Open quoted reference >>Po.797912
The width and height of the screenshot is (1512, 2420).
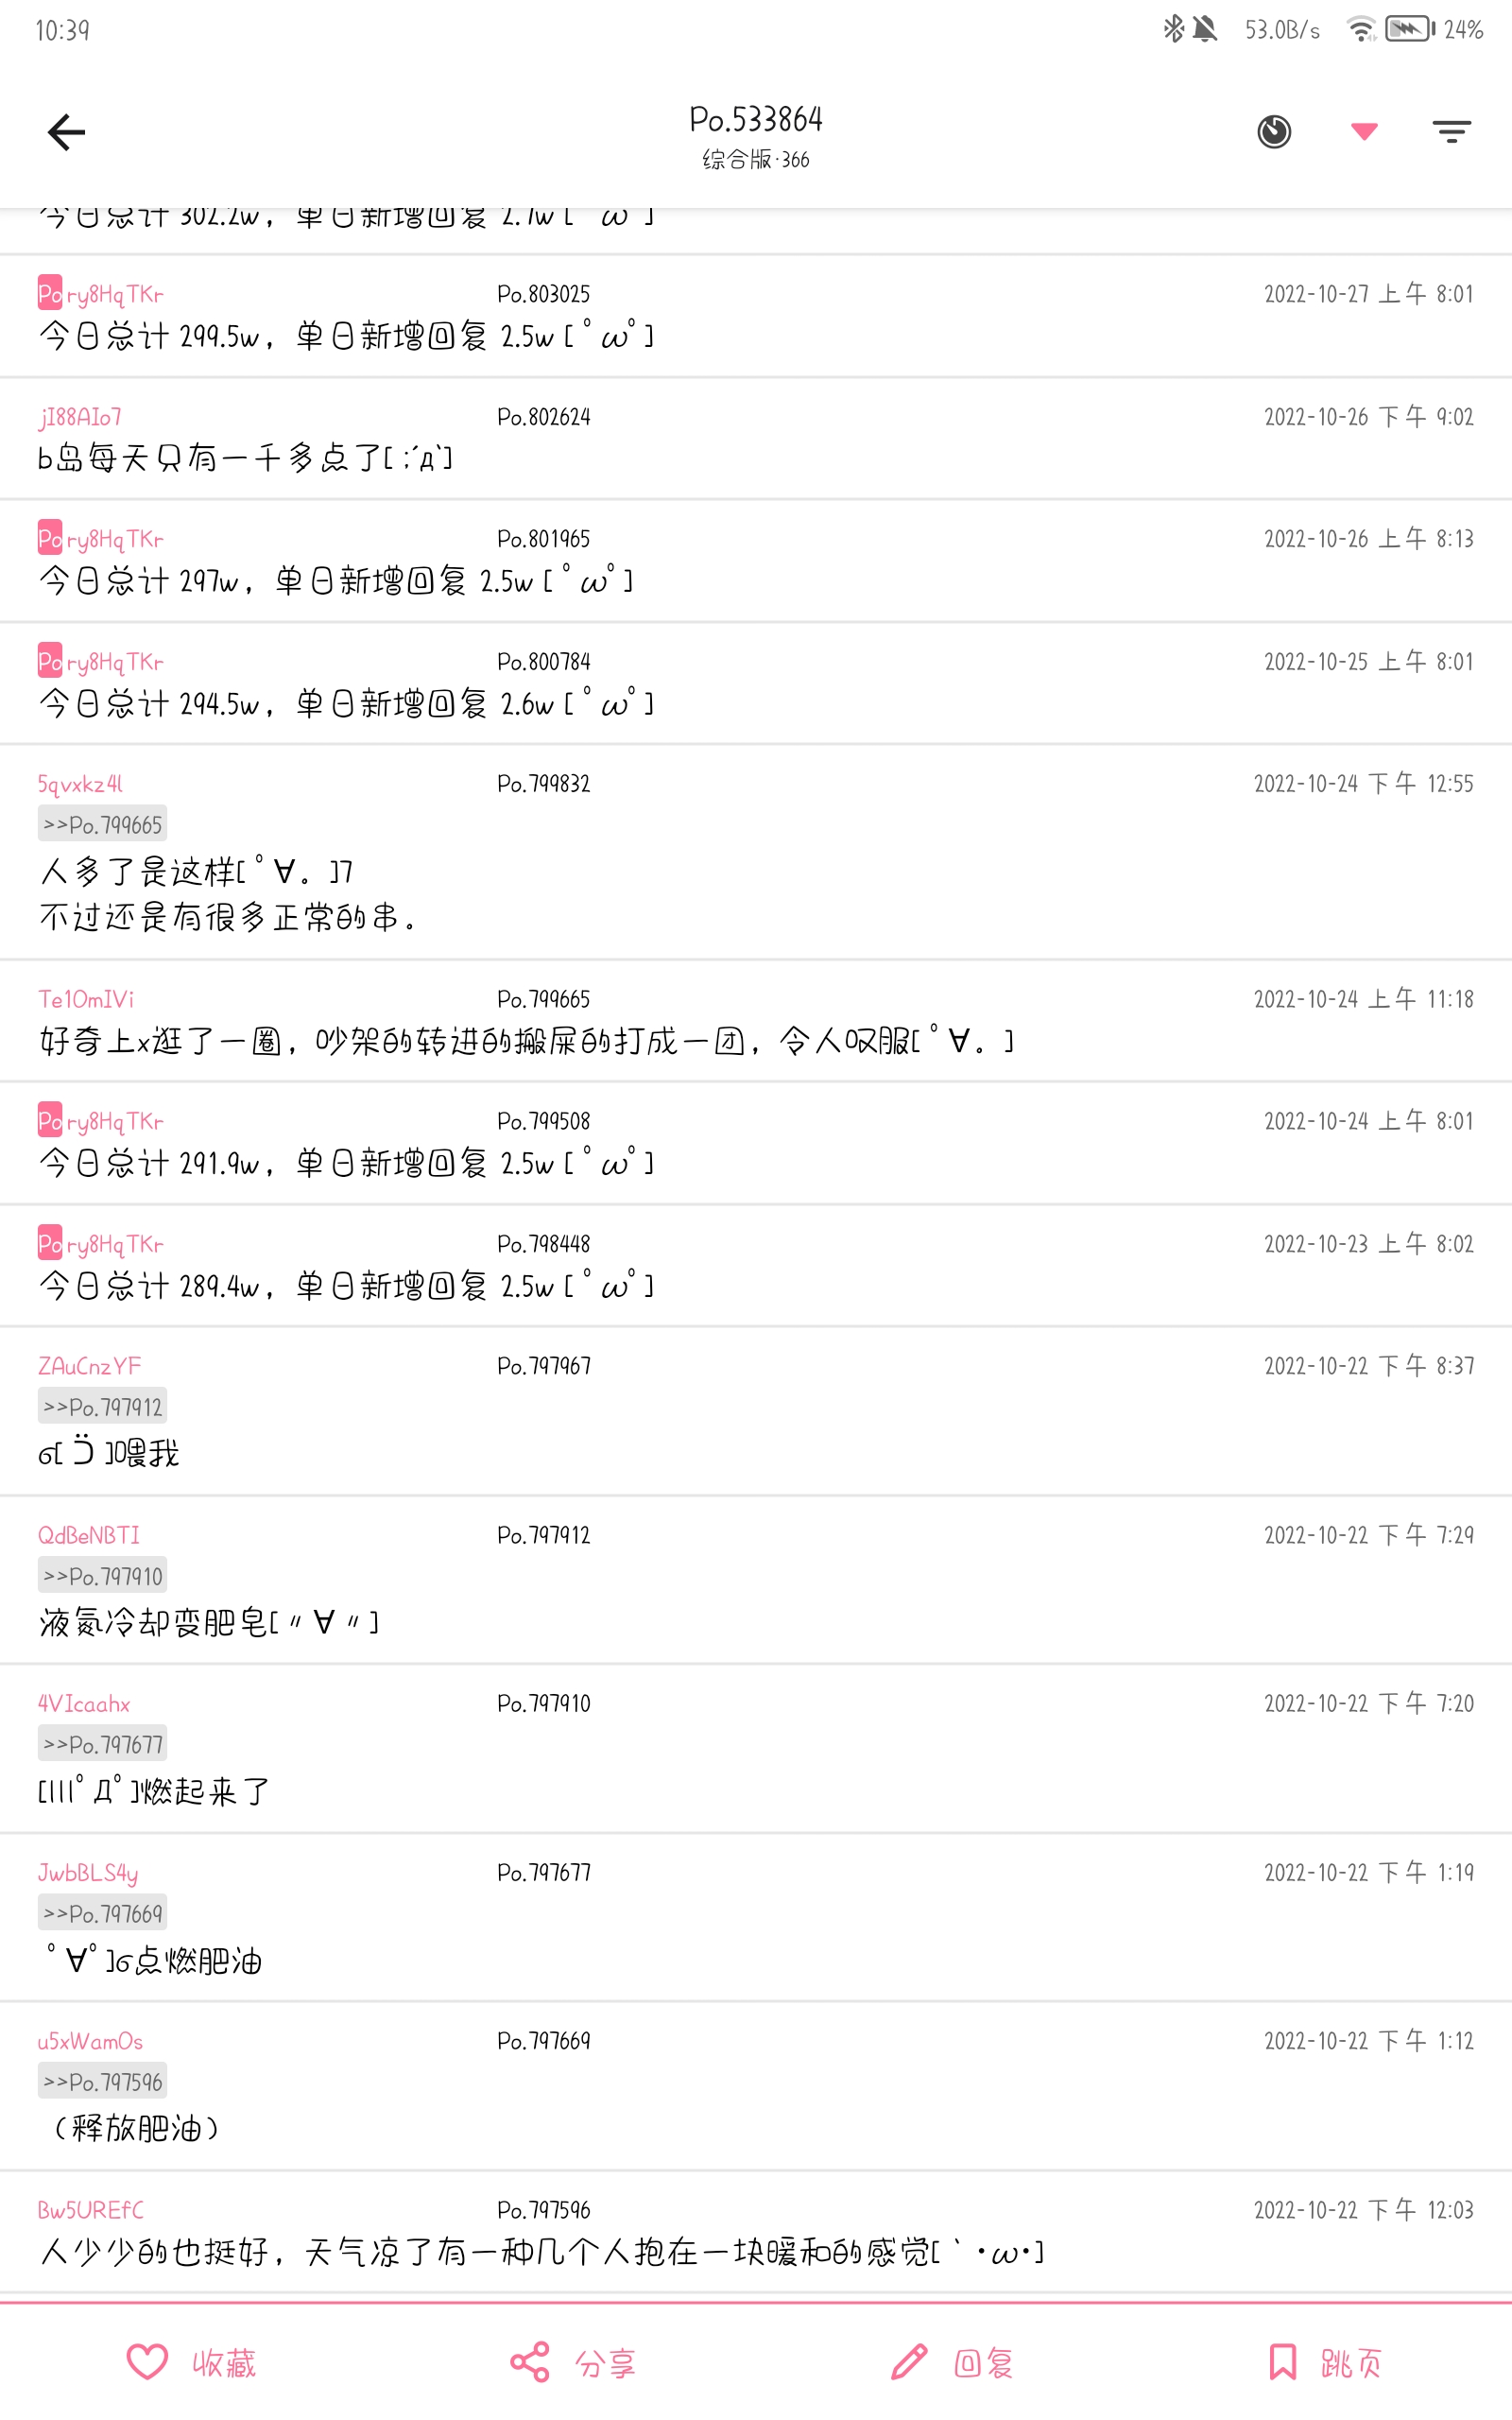[x=103, y=1407]
